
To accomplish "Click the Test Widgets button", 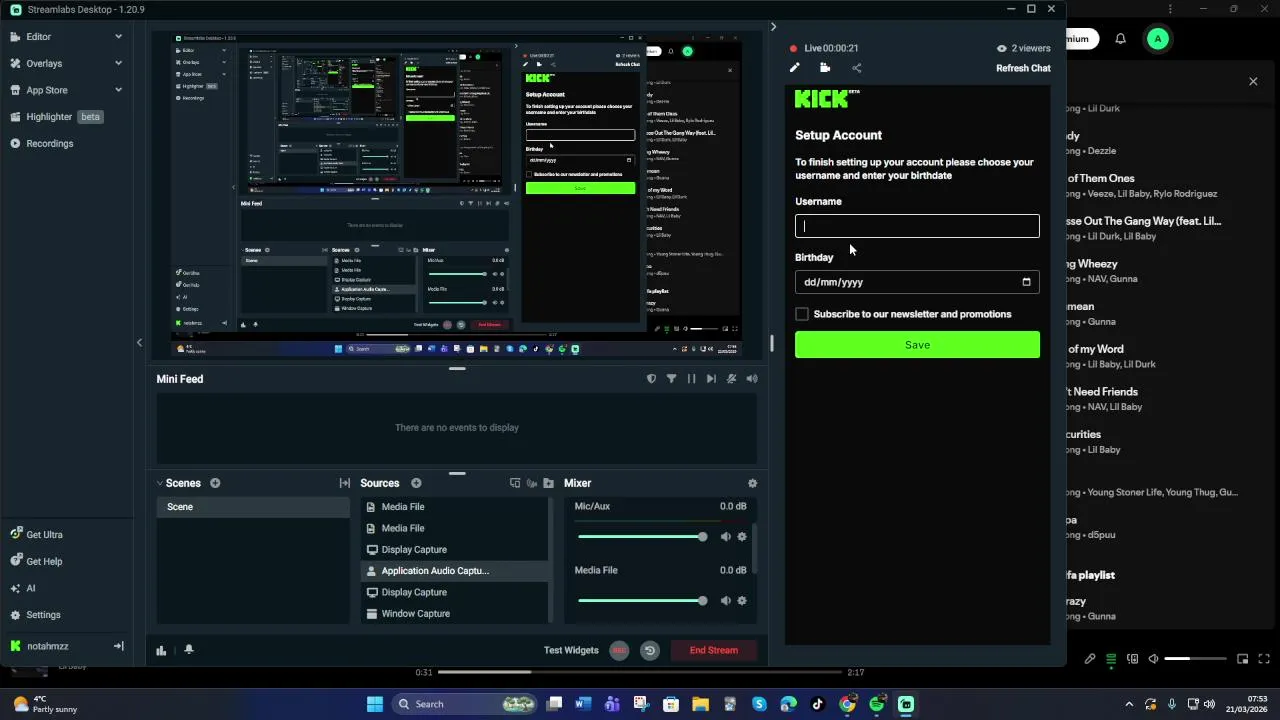I will pyautogui.click(x=571, y=650).
